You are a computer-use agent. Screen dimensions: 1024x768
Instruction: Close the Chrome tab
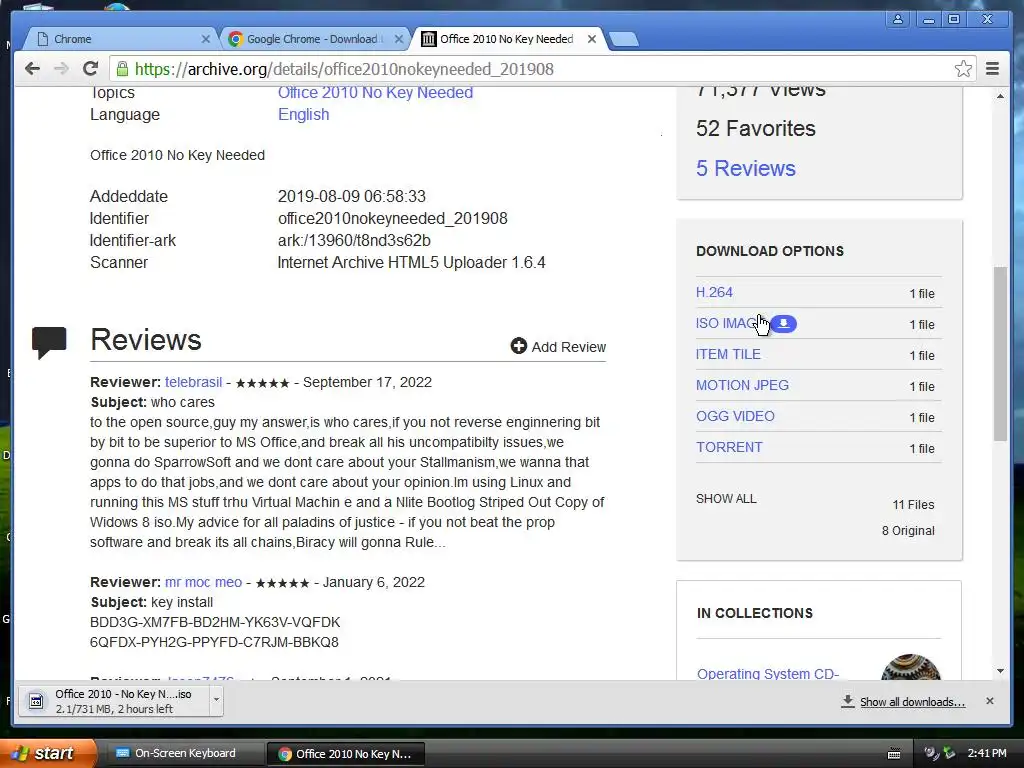[206, 39]
